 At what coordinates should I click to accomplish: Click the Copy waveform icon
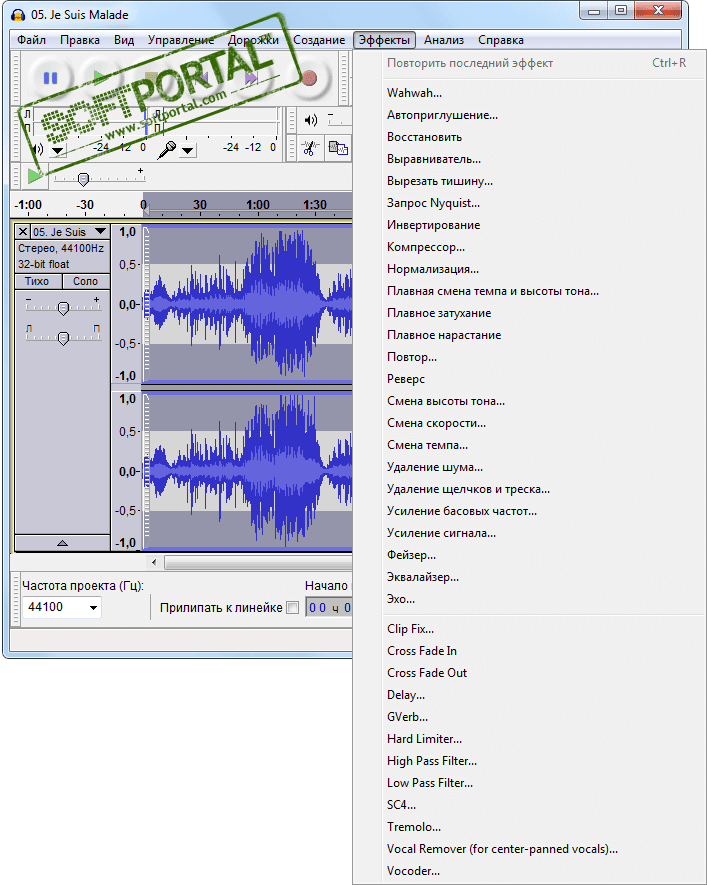pyautogui.click(x=337, y=148)
